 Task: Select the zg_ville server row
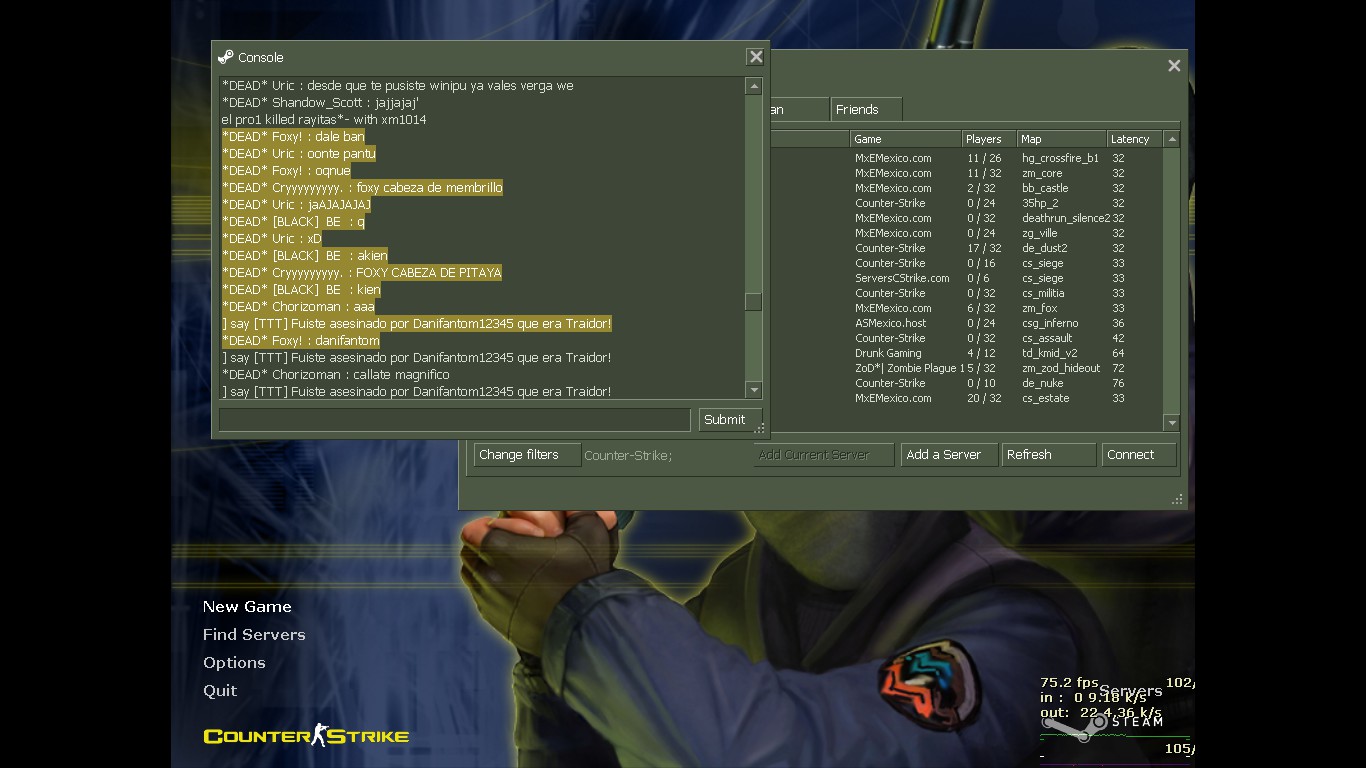[965, 233]
